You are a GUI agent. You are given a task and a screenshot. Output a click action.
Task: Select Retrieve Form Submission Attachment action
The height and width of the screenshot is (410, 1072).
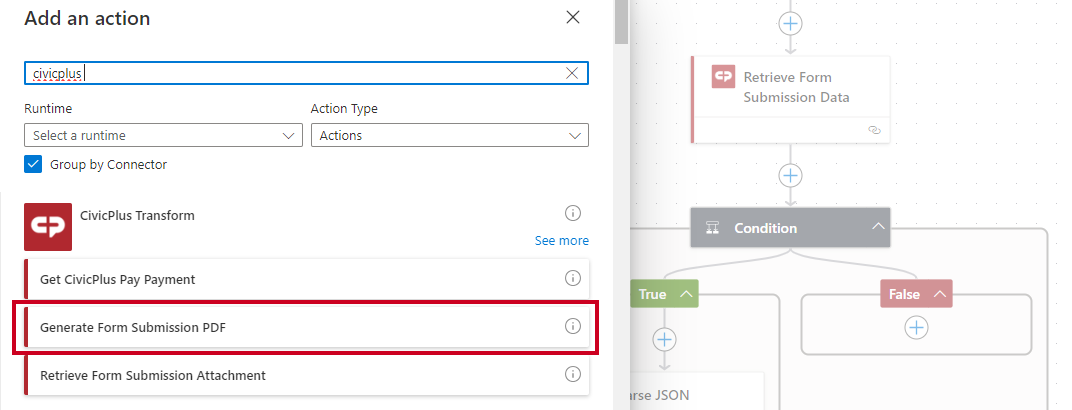pyautogui.click(x=306, y=375)
